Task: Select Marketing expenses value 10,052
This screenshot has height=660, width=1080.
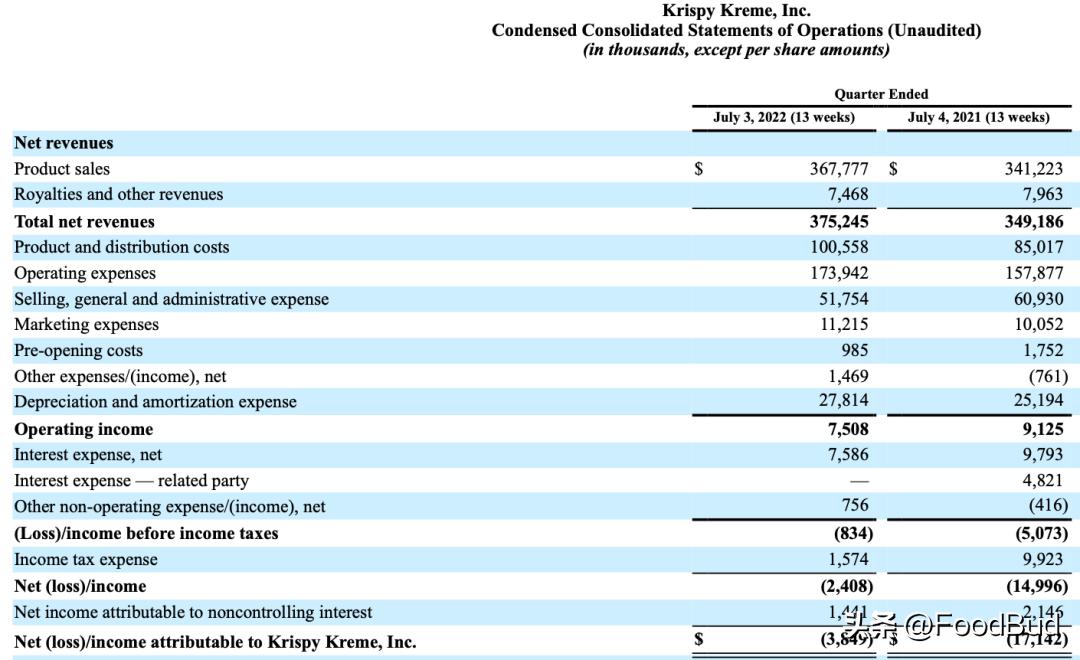Action: [1038, 324]
